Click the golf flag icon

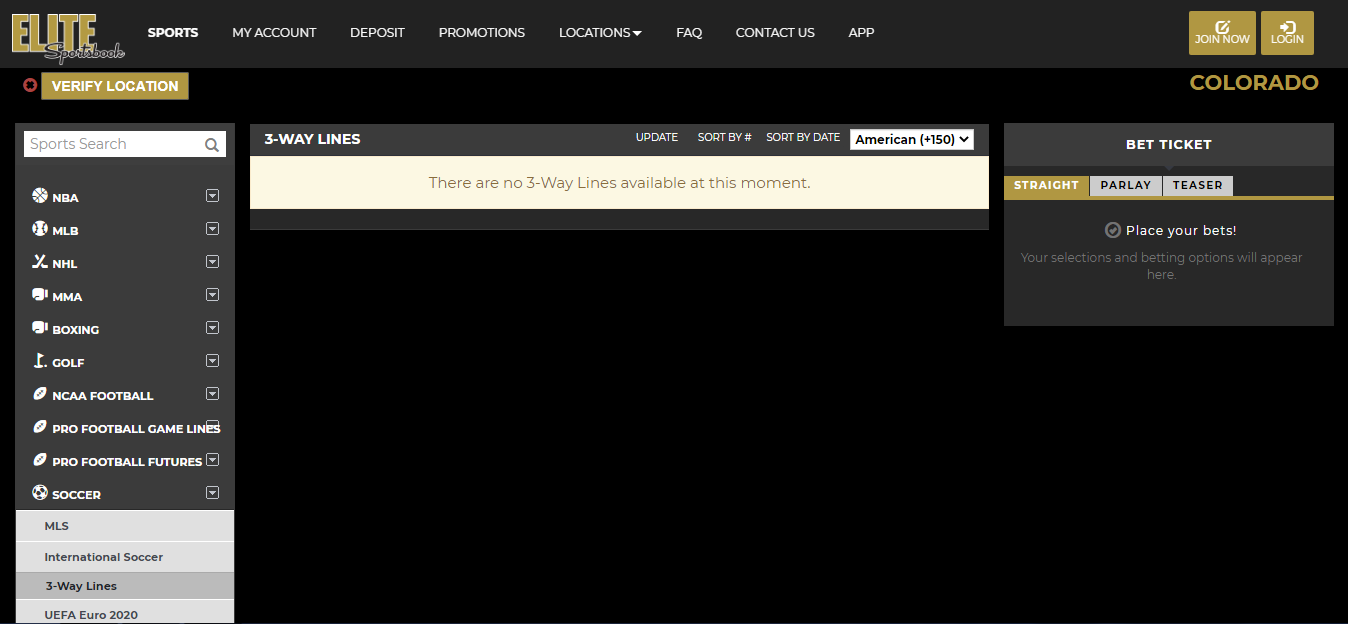[40, 361]
